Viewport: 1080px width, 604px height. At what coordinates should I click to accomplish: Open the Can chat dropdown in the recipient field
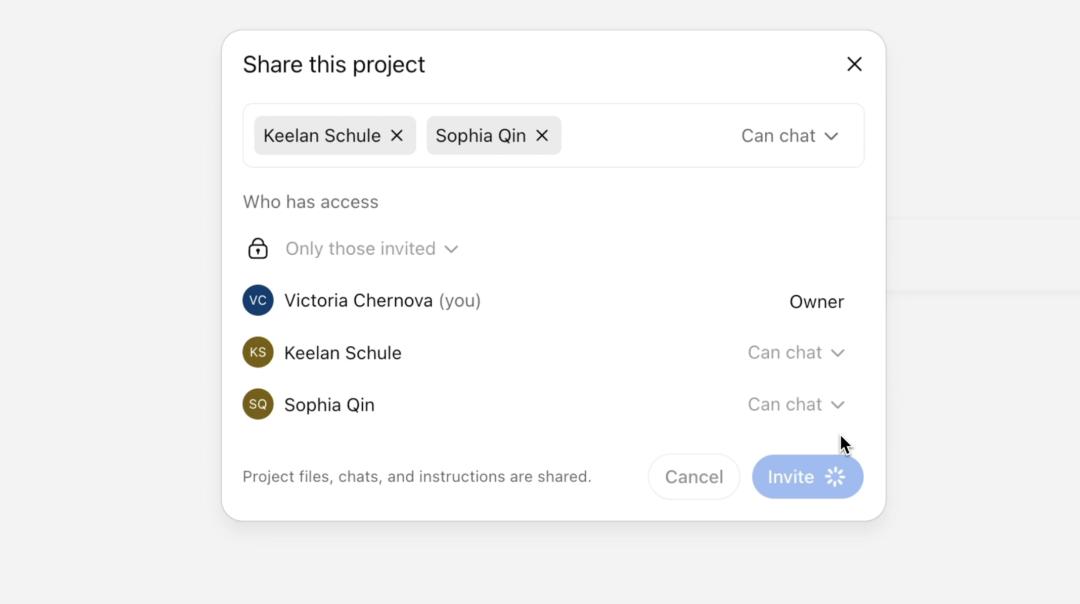pos(790,135)
